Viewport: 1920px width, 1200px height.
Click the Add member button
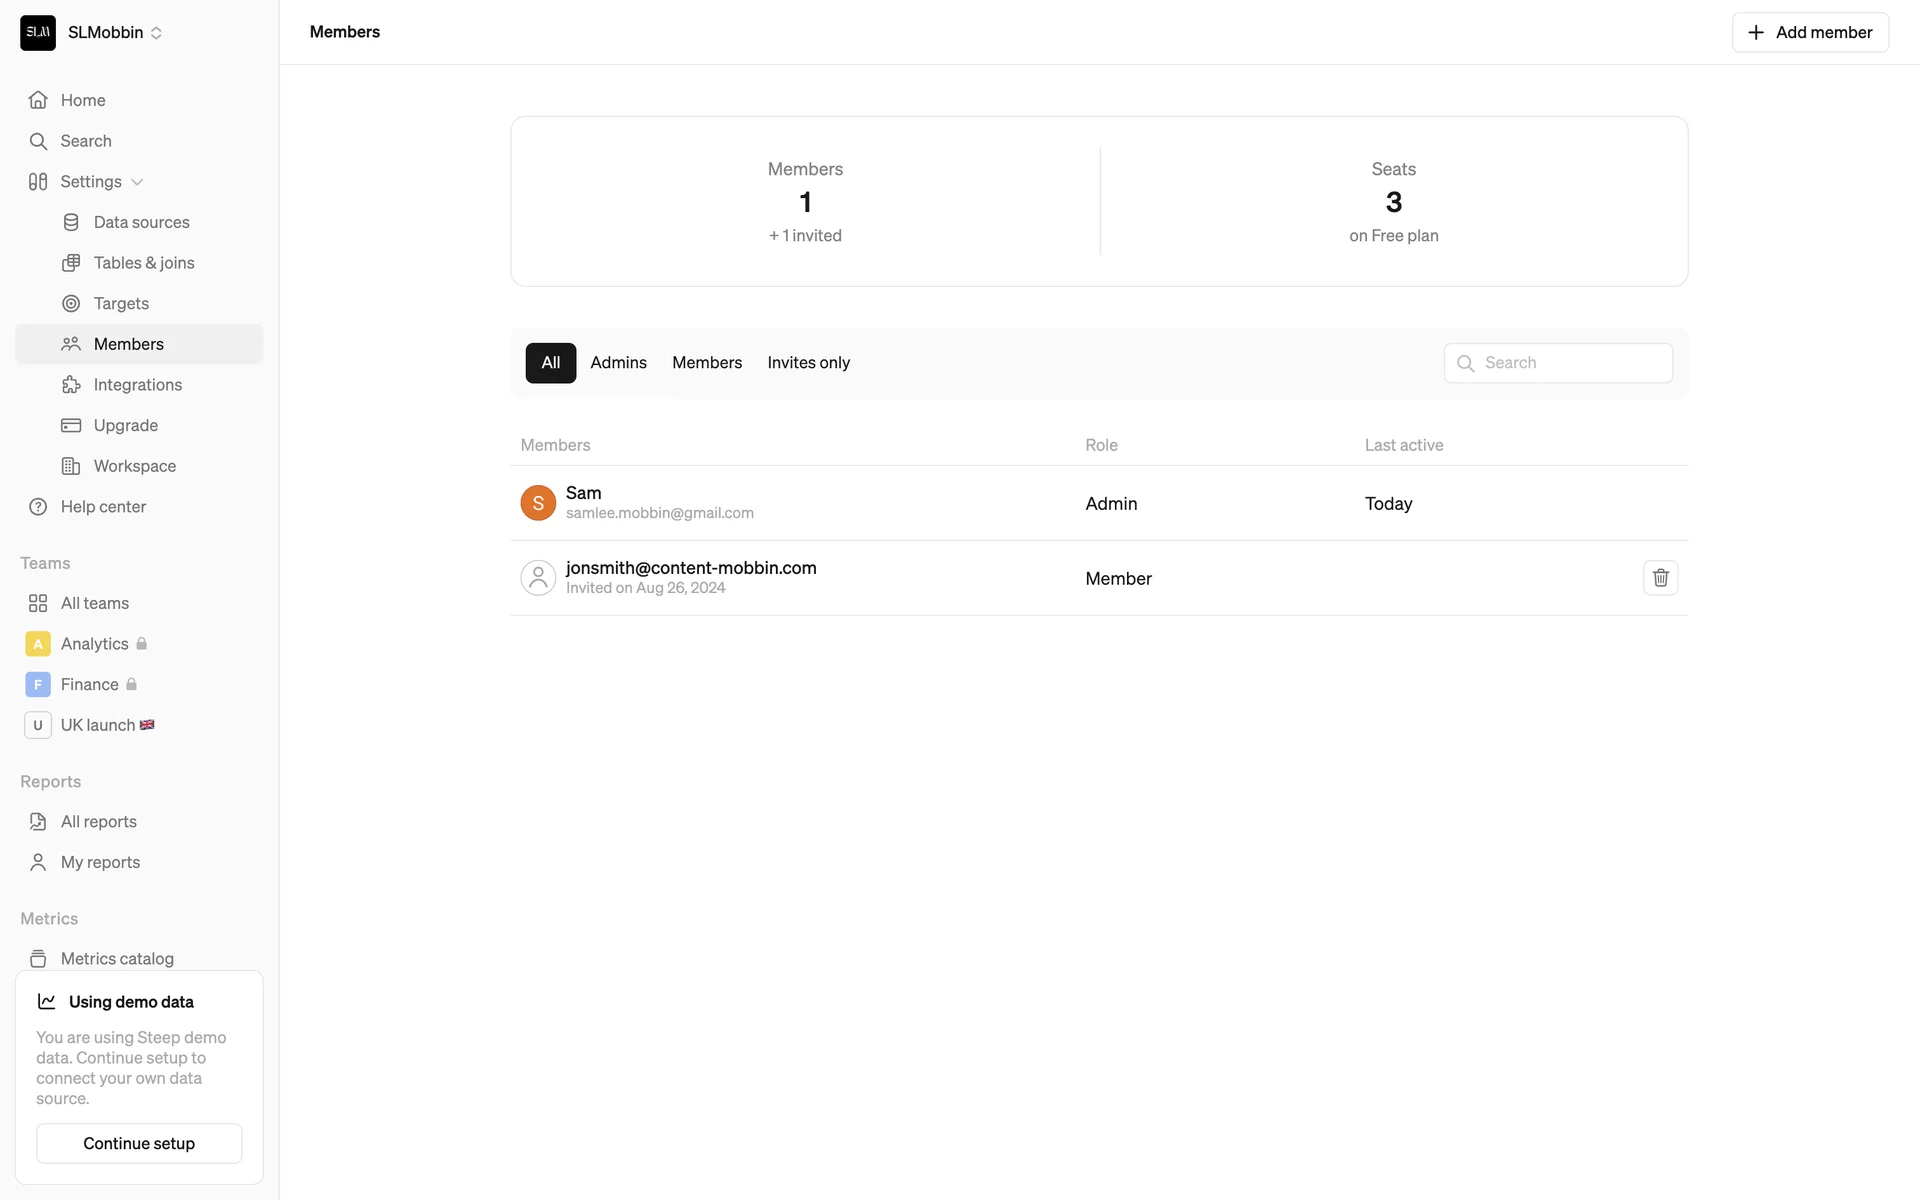tap(1809, 32)
